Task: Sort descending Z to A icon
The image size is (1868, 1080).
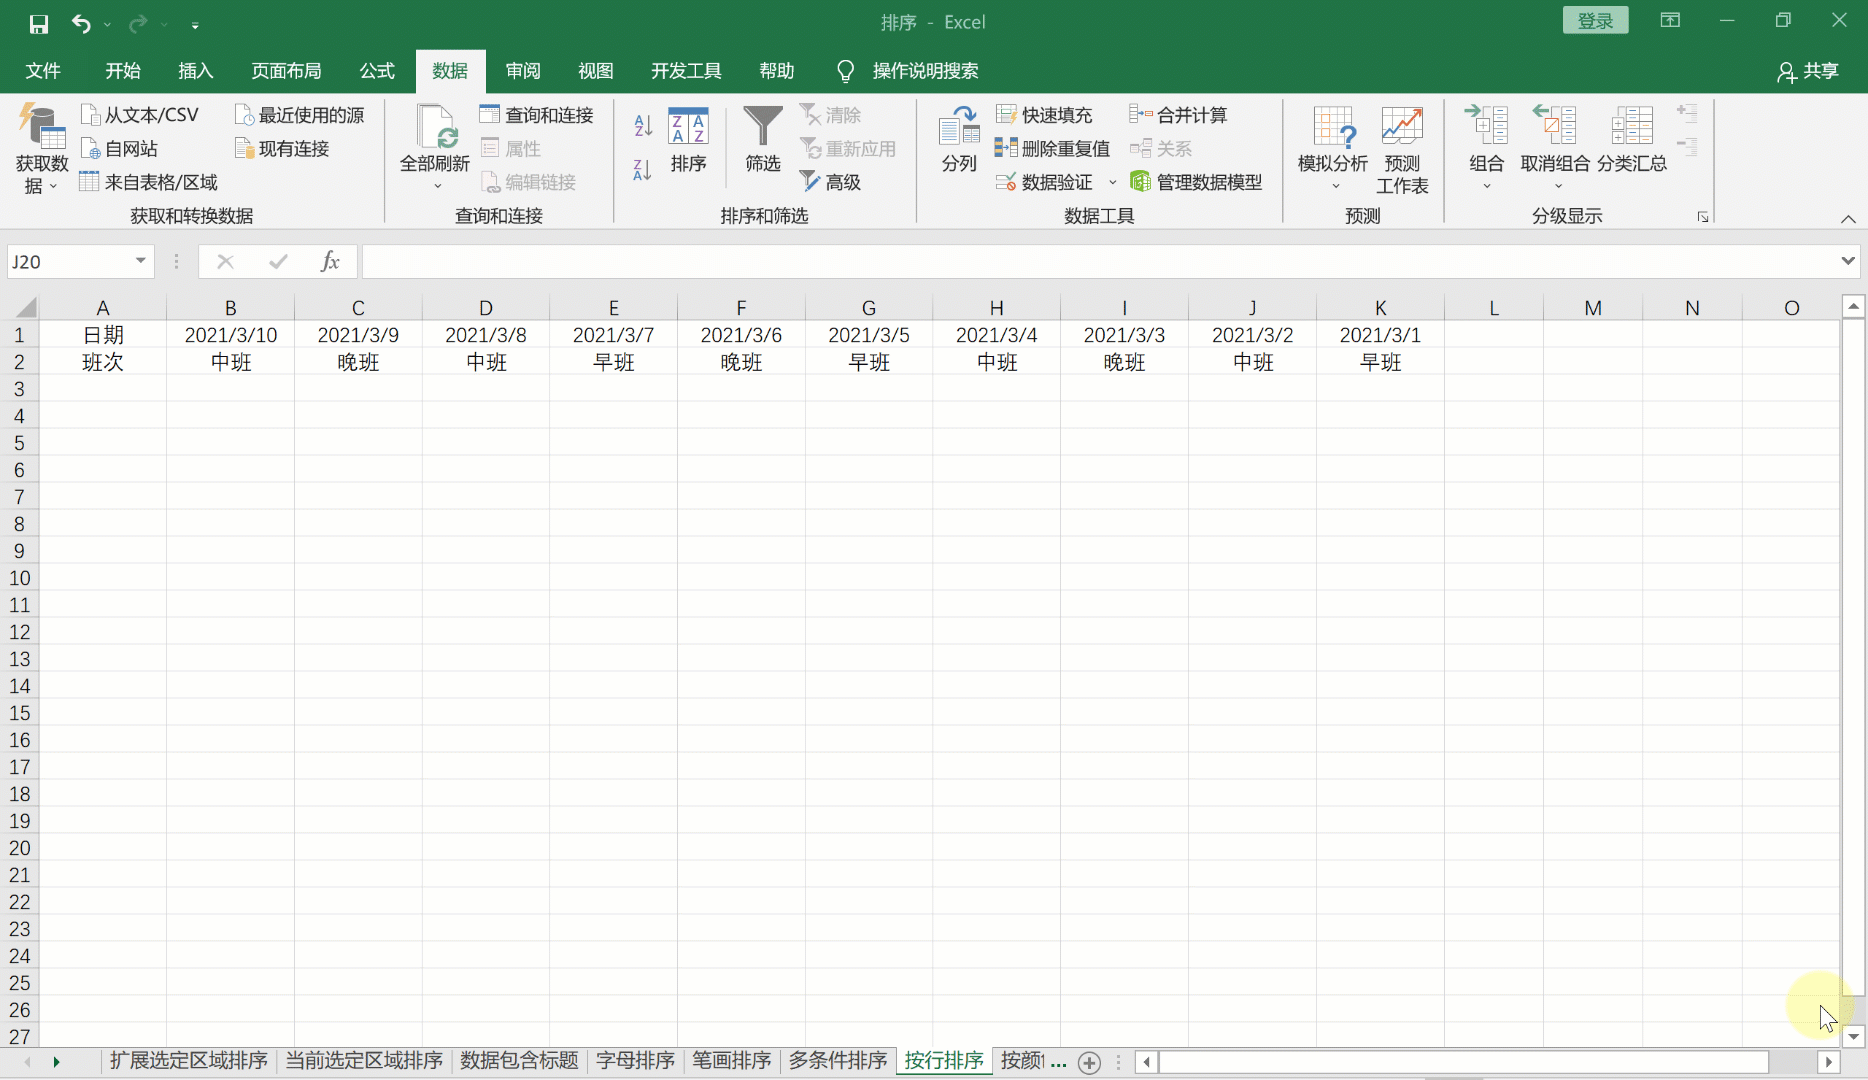Action: coord(643,170)
